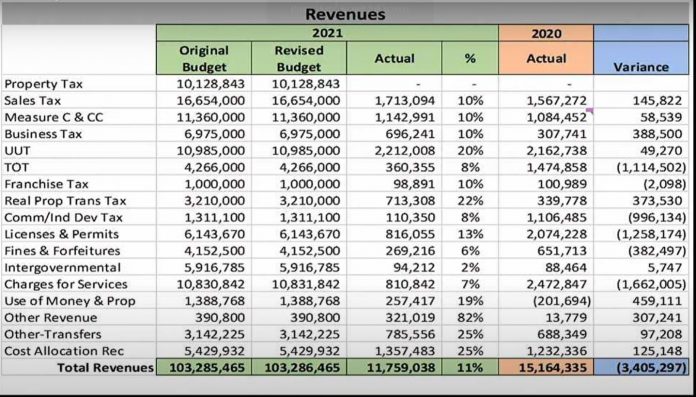Select the Original Budget column header
The image size is (696, 397).
204,58
